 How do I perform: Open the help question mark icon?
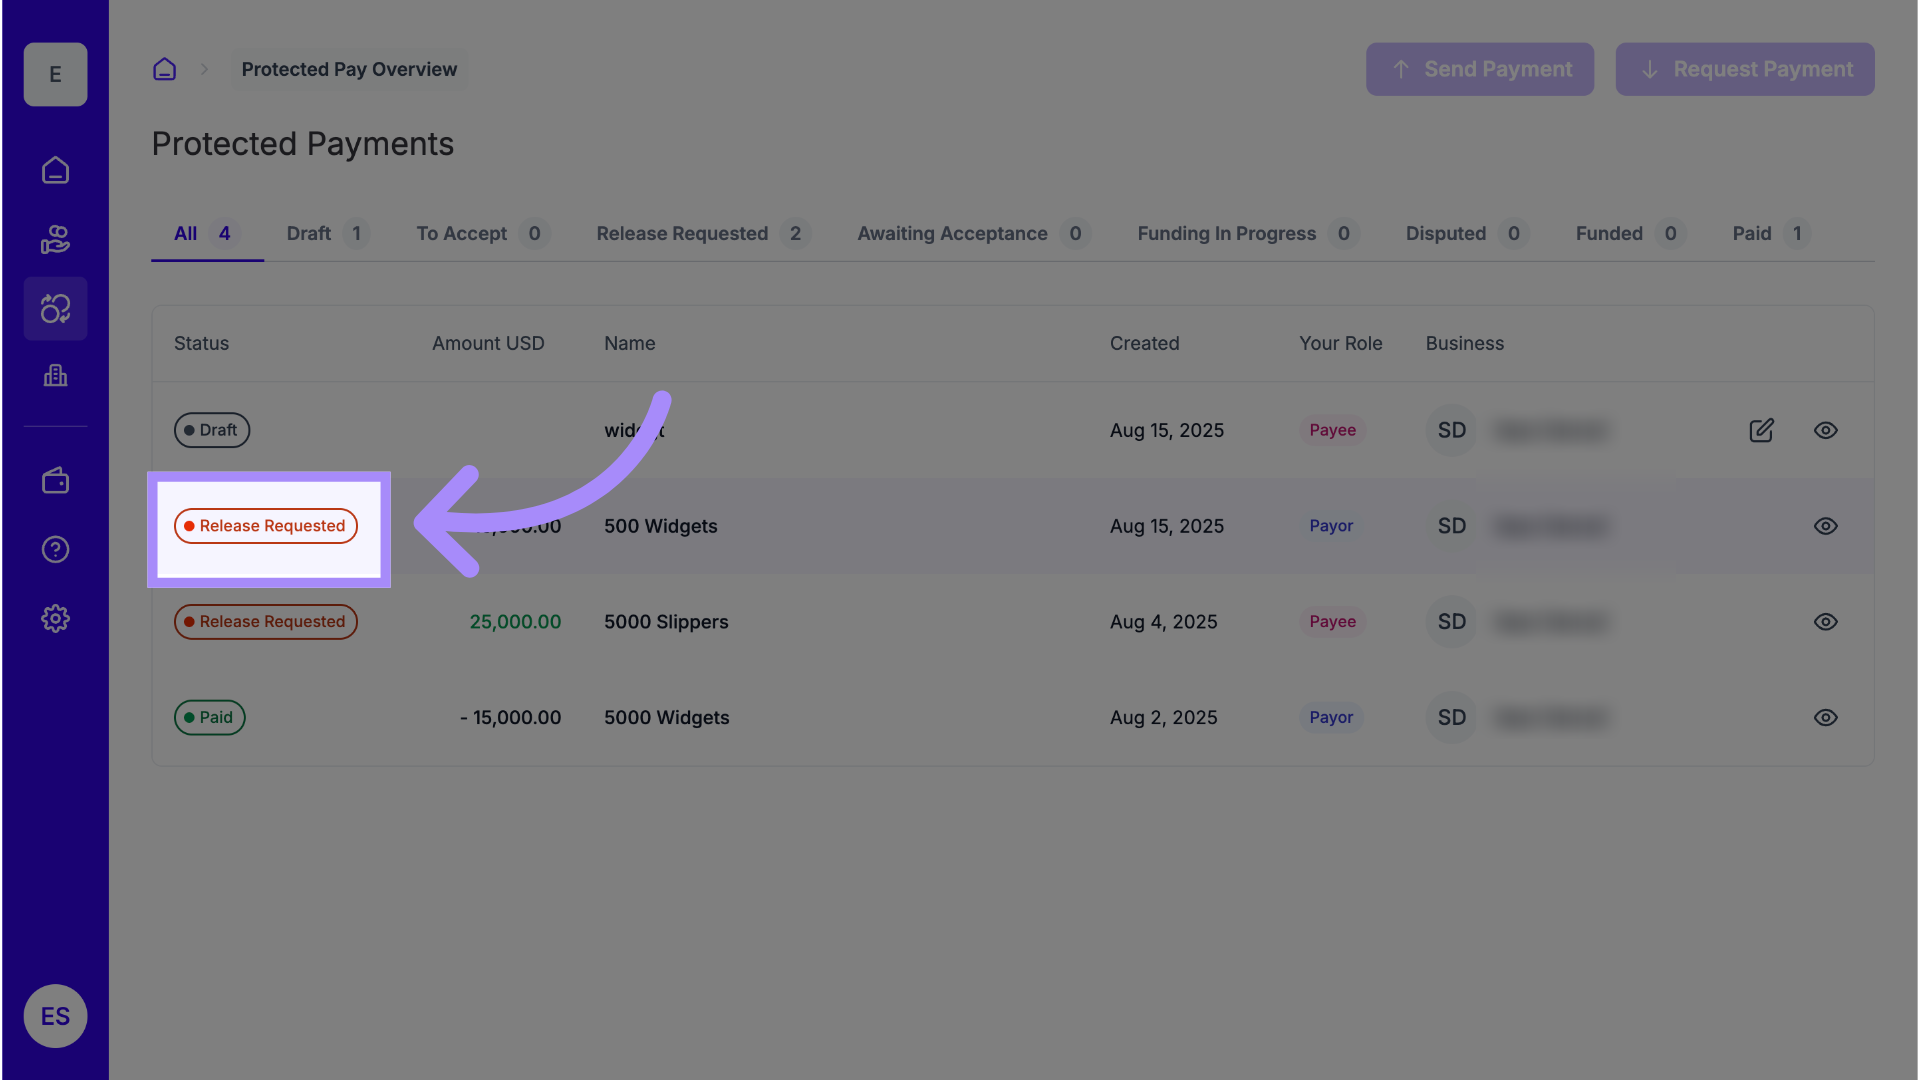[55, 549]
